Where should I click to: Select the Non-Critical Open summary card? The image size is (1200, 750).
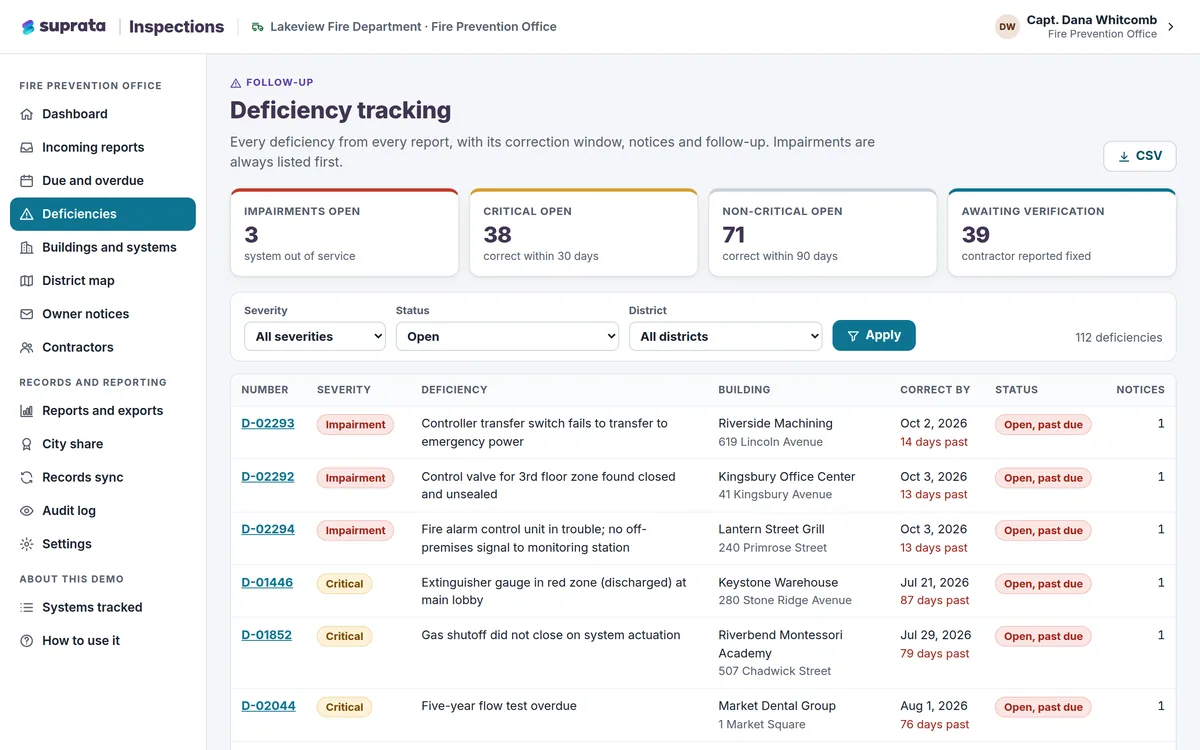823,232
